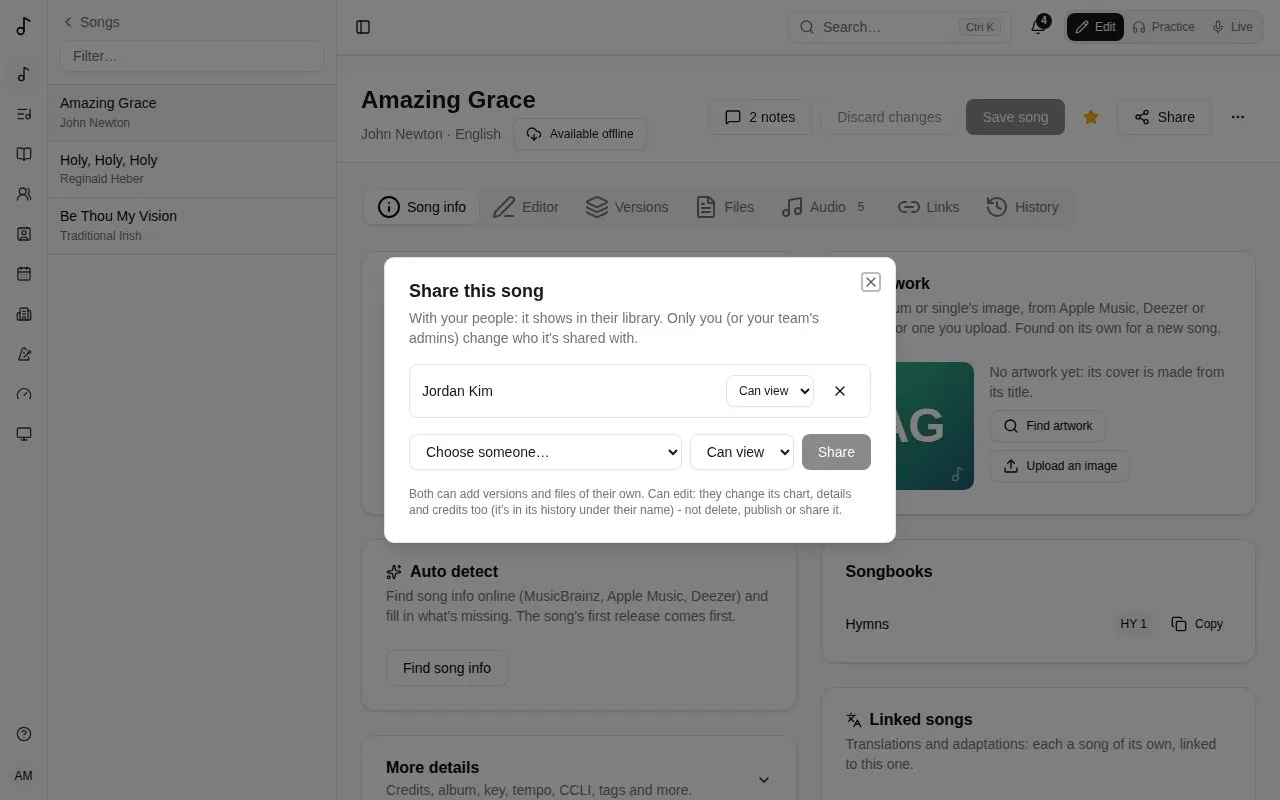Switch to Live mode
This screenshot has height=800, width=1280.
[1232, 27]
